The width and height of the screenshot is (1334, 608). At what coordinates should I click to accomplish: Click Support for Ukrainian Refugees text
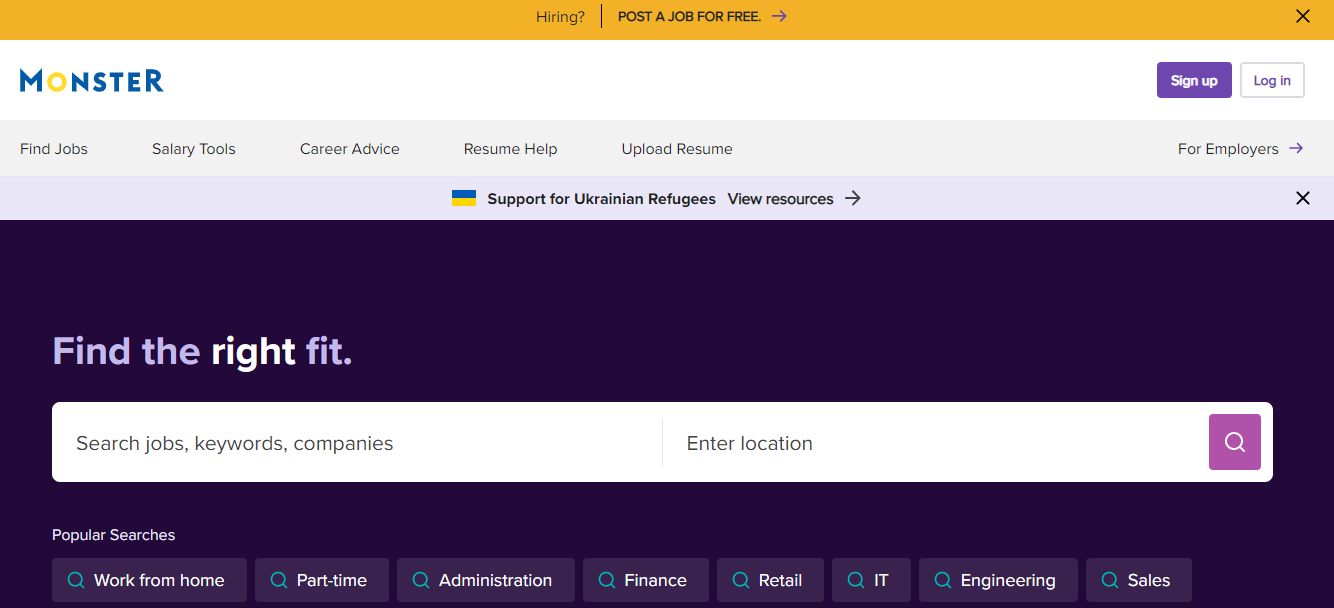tap(602, 199)
